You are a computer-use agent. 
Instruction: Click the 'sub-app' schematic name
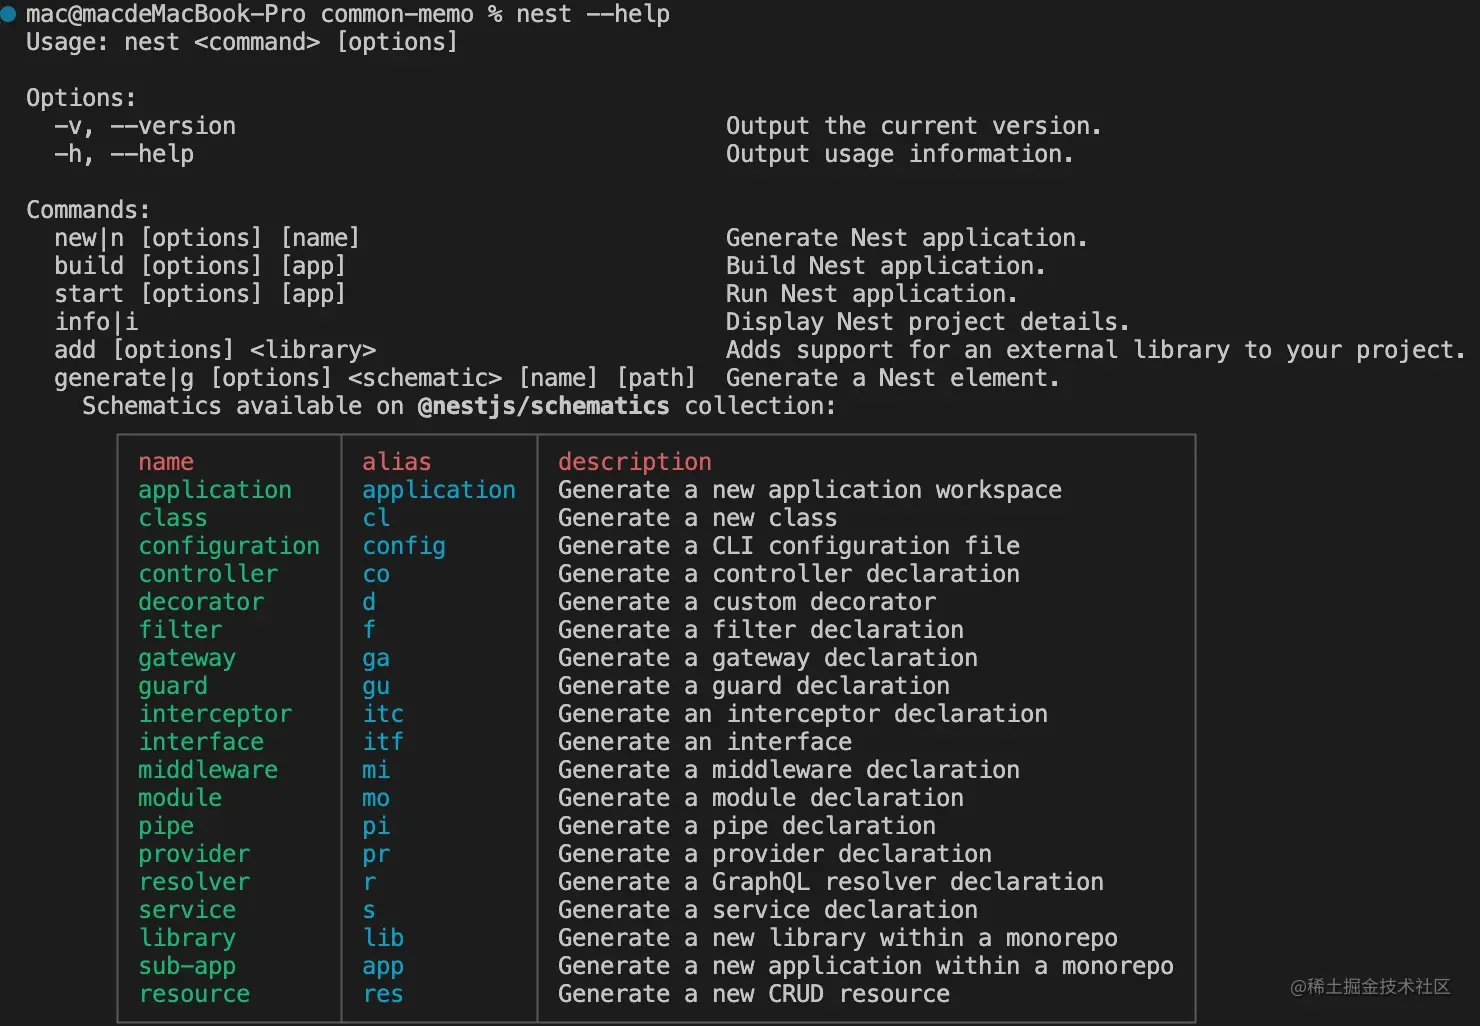187,966
